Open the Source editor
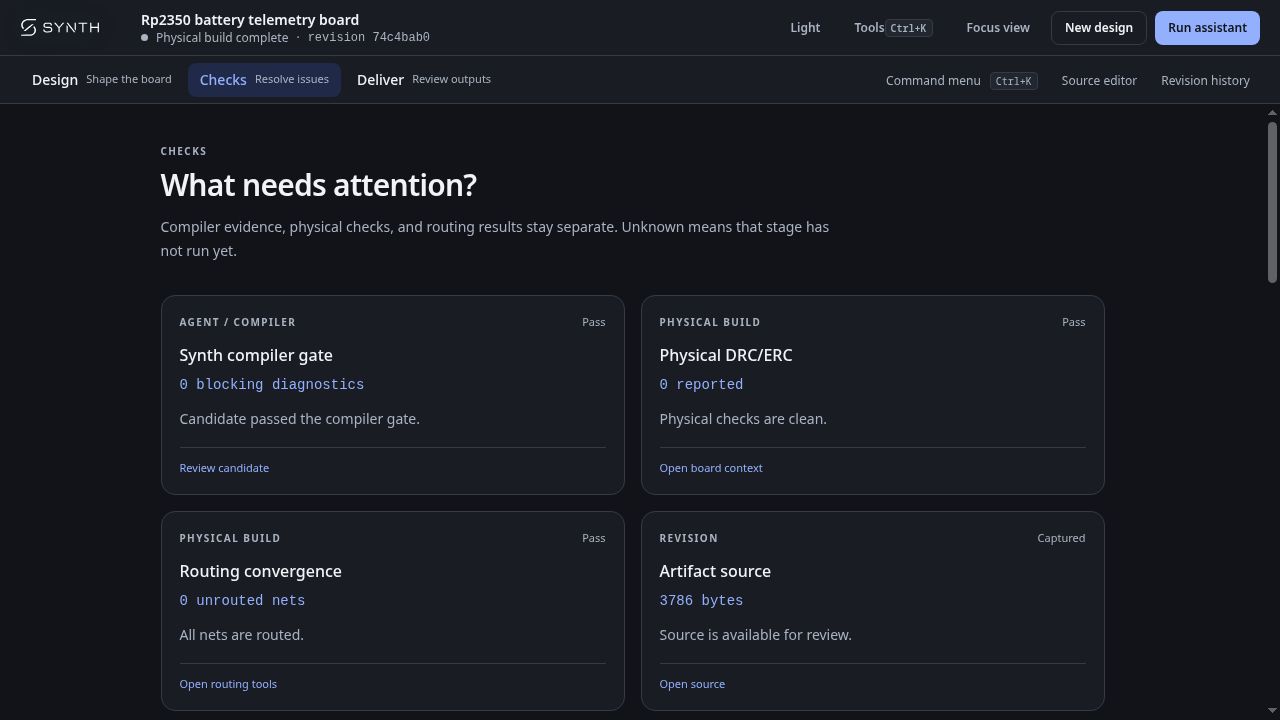 click(x=1099, y=80)
